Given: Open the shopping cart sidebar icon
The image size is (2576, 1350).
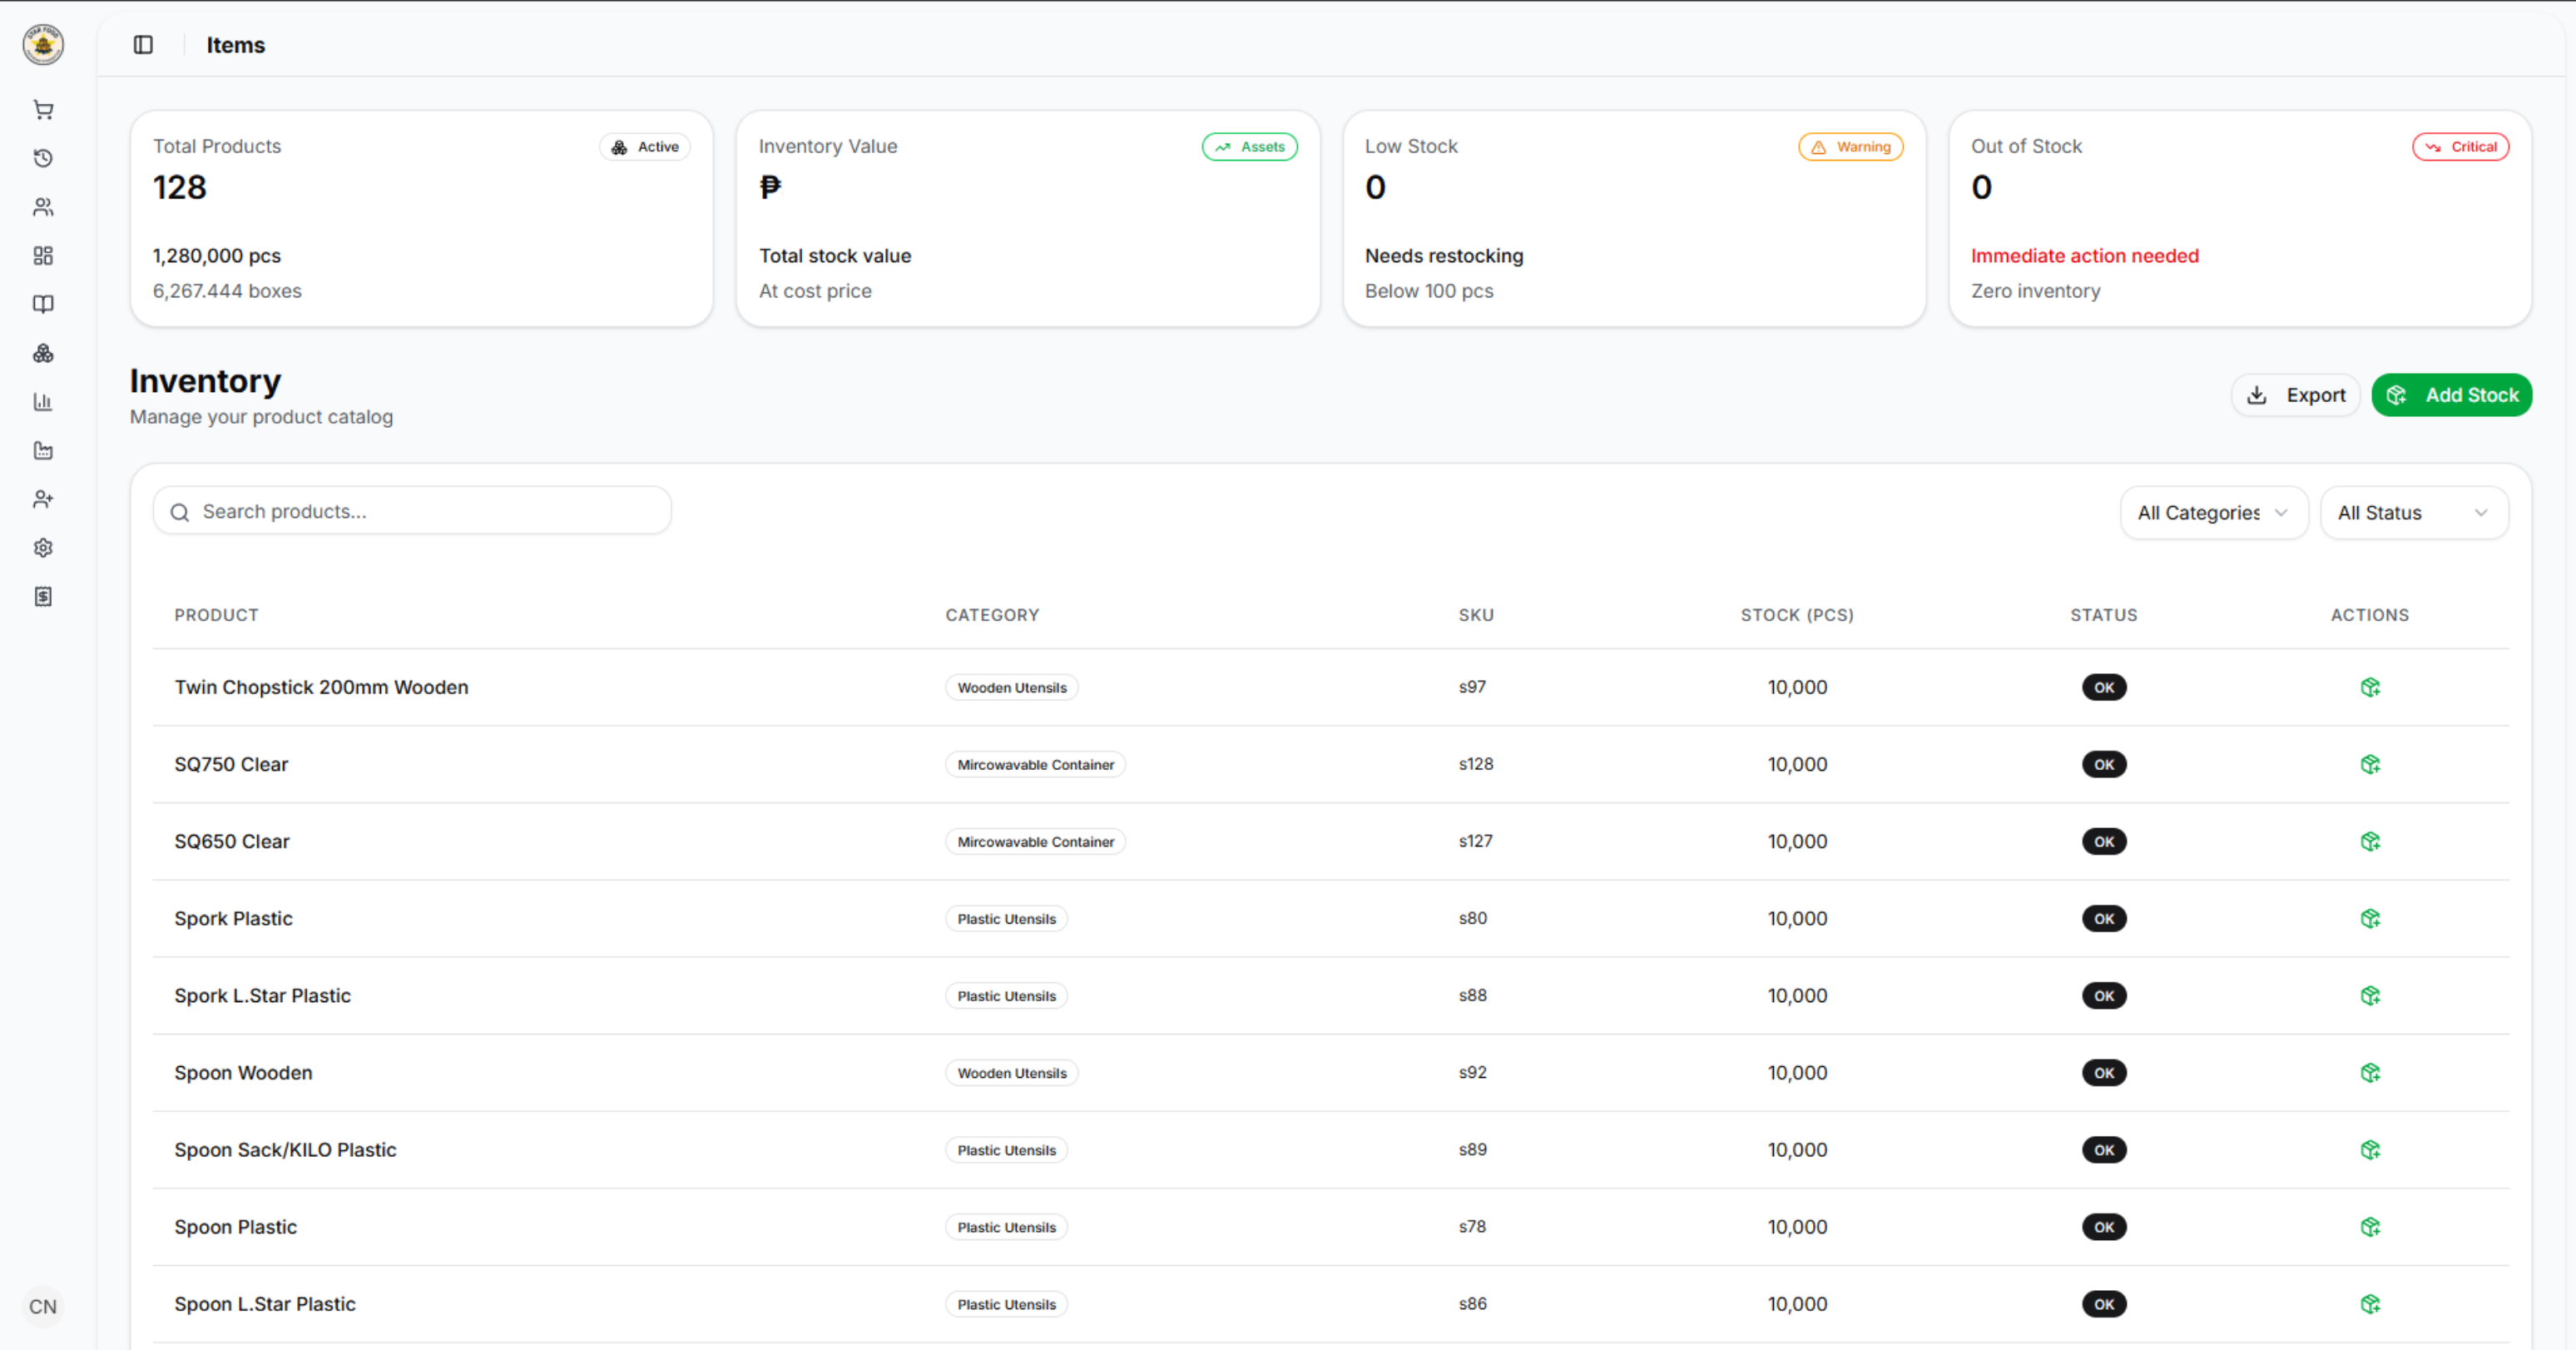Looking at the screenshot, I should 43,110.
